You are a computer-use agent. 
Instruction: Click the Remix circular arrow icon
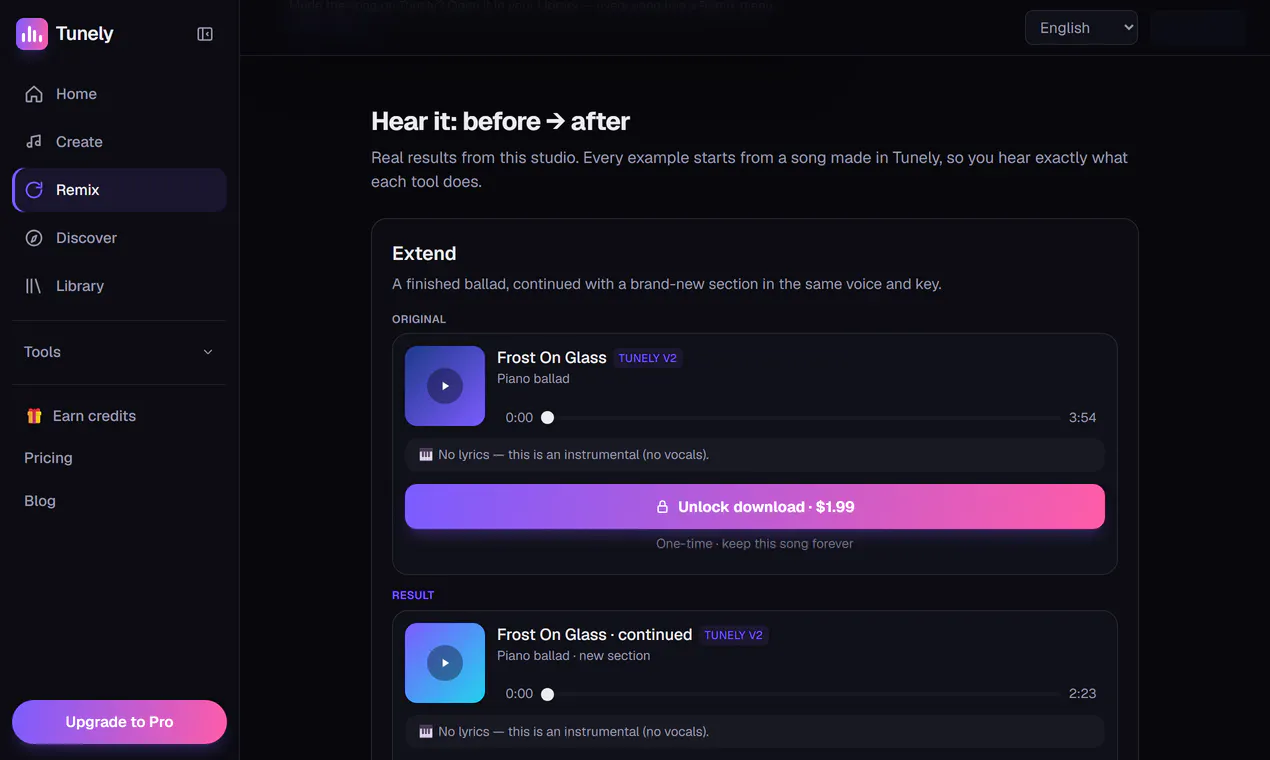point(34,190)
